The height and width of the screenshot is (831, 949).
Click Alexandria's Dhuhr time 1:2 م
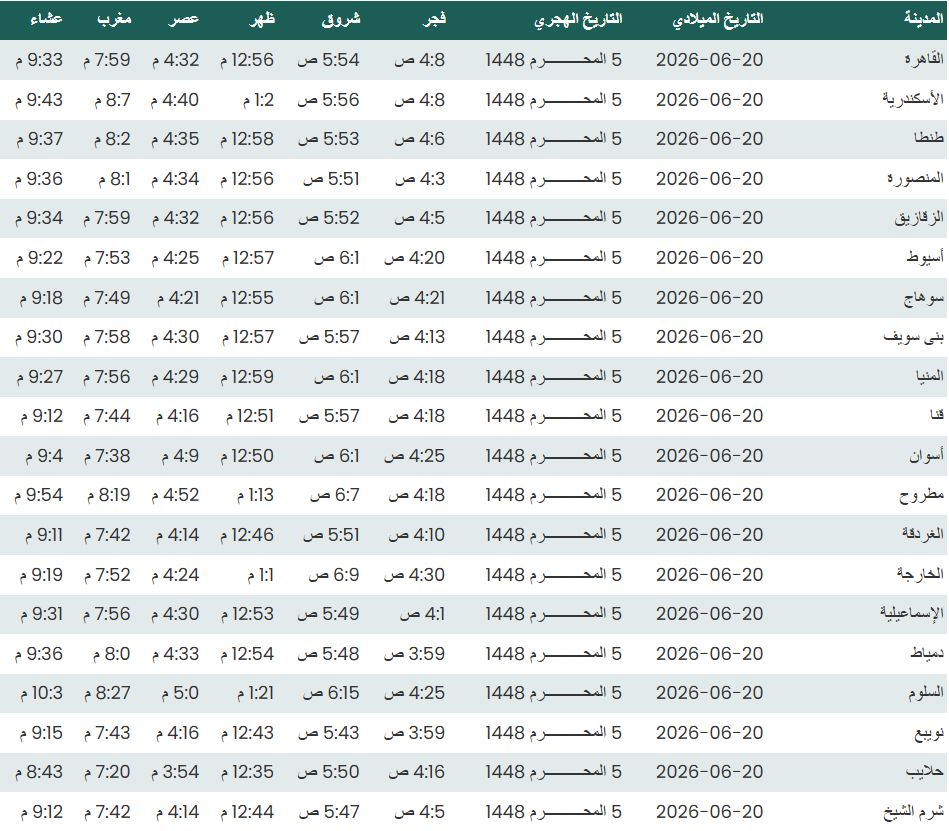point(258,100)
